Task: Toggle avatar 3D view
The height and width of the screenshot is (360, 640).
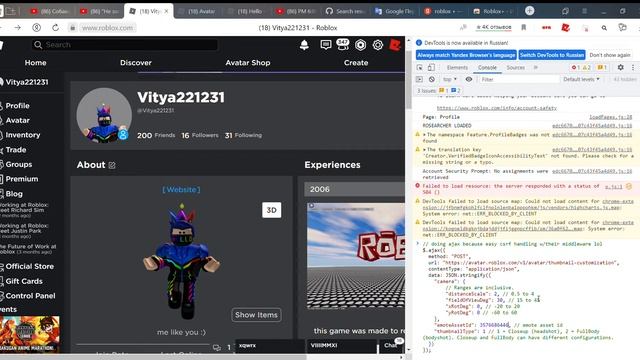Action: (271, 210)
